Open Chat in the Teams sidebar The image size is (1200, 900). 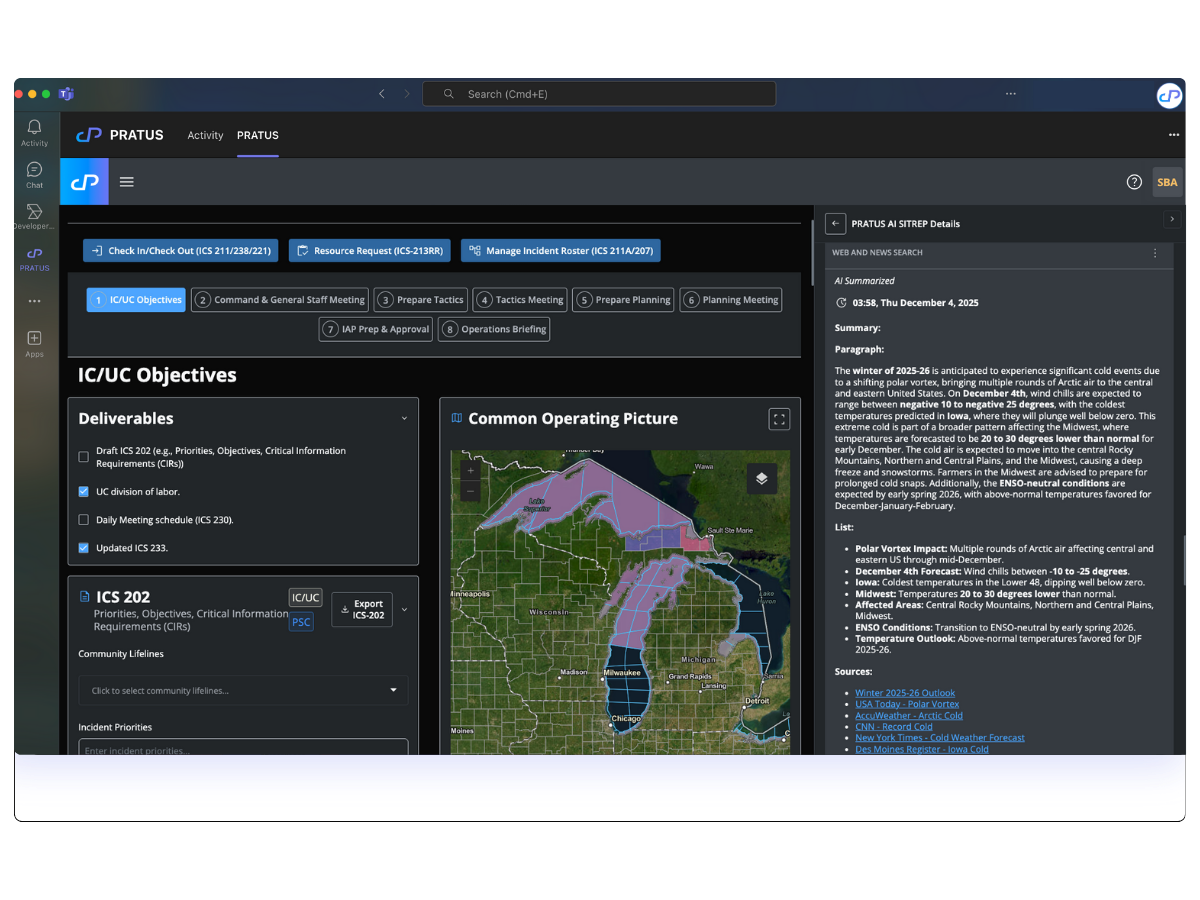tap(34, 174)
